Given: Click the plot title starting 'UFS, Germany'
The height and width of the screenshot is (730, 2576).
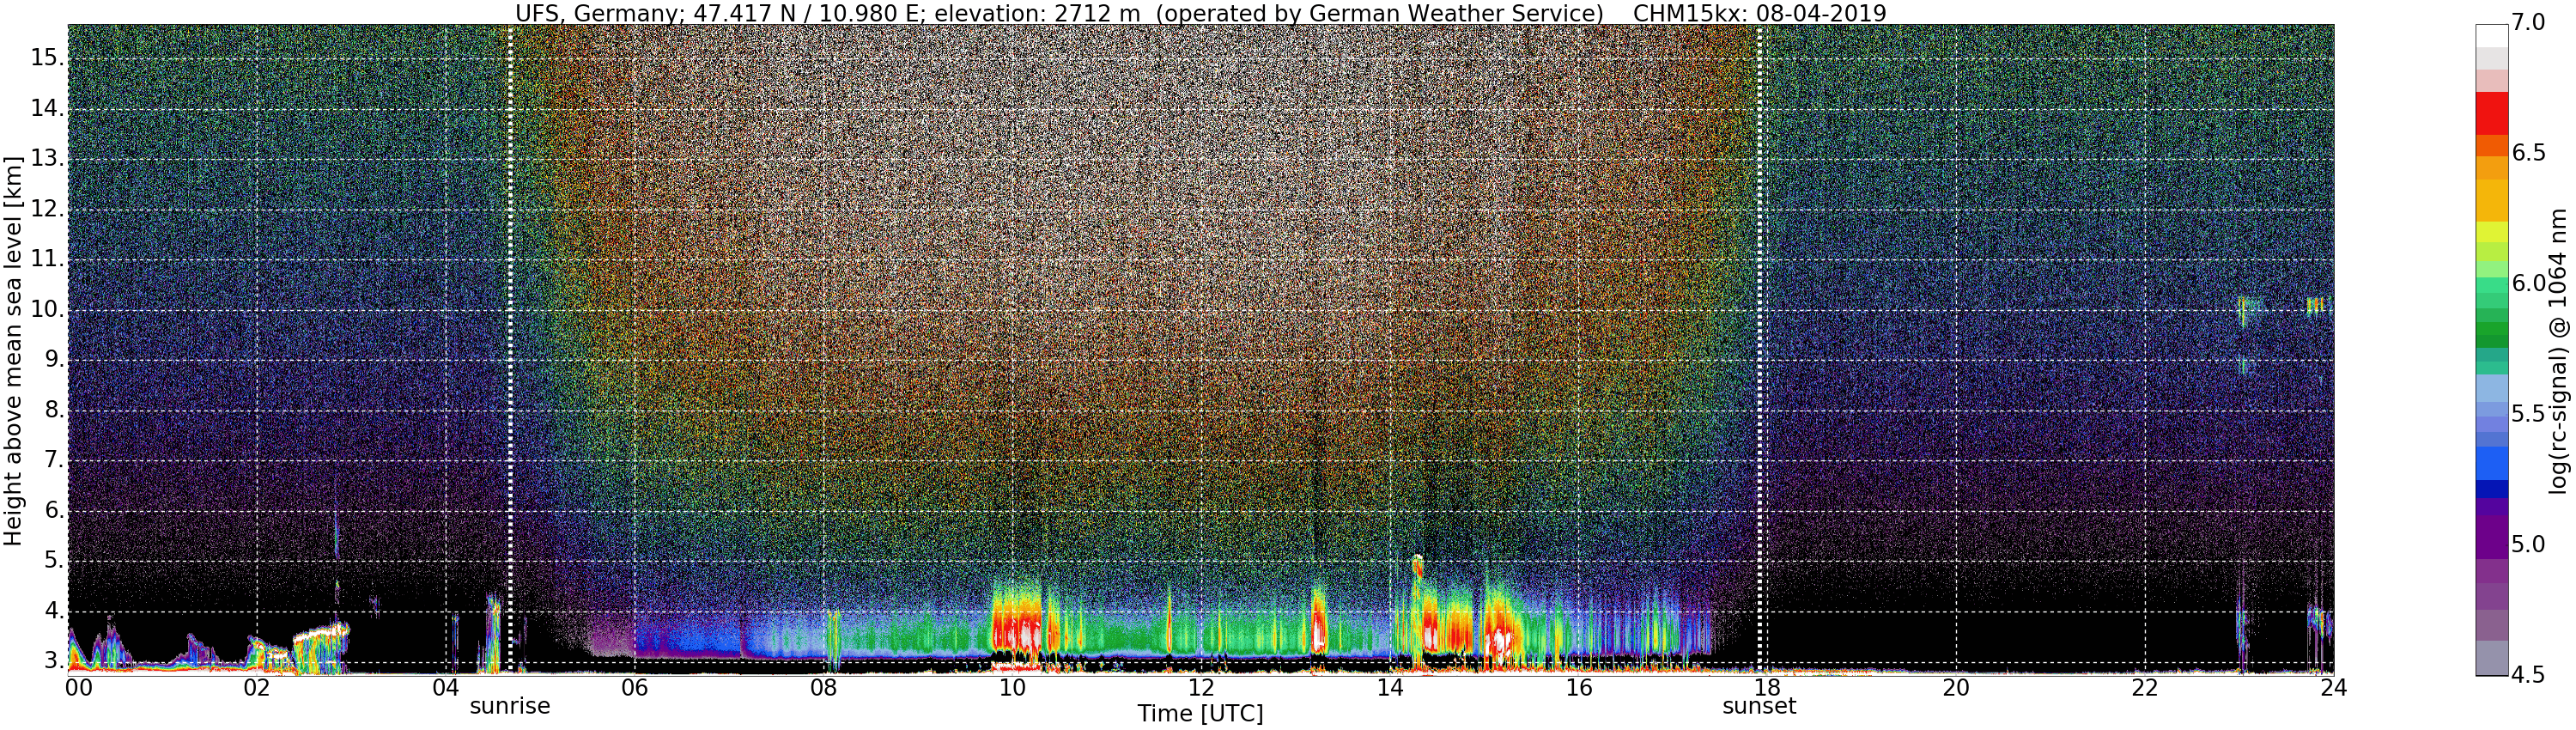Looking at the screenshot, I should [x=1200, y=13].
